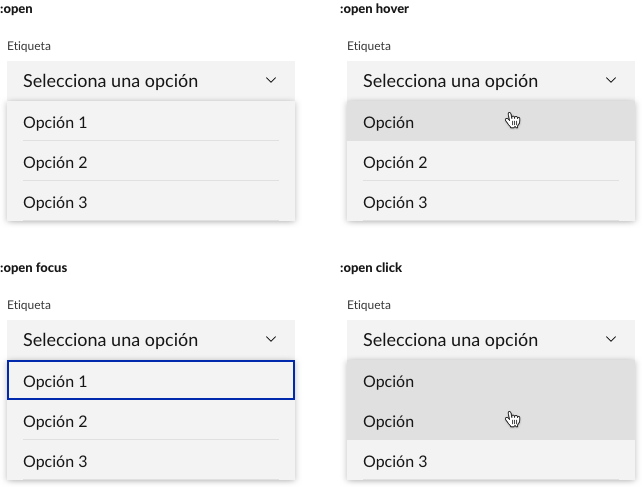Click "Selecciona una opción" in the open focus example
This screenshot has height=487, width=642.
pyautogui.click(x=110, y=340)
